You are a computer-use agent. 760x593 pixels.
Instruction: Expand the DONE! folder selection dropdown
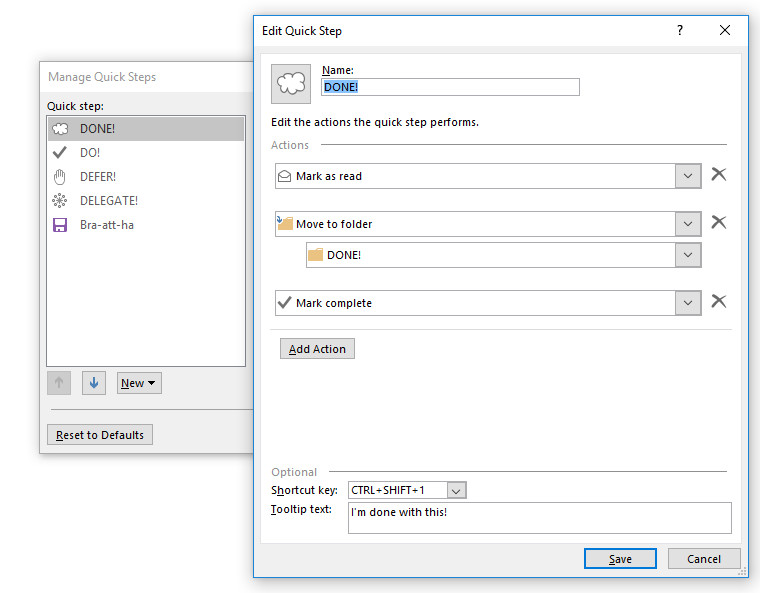coord(688,255)
